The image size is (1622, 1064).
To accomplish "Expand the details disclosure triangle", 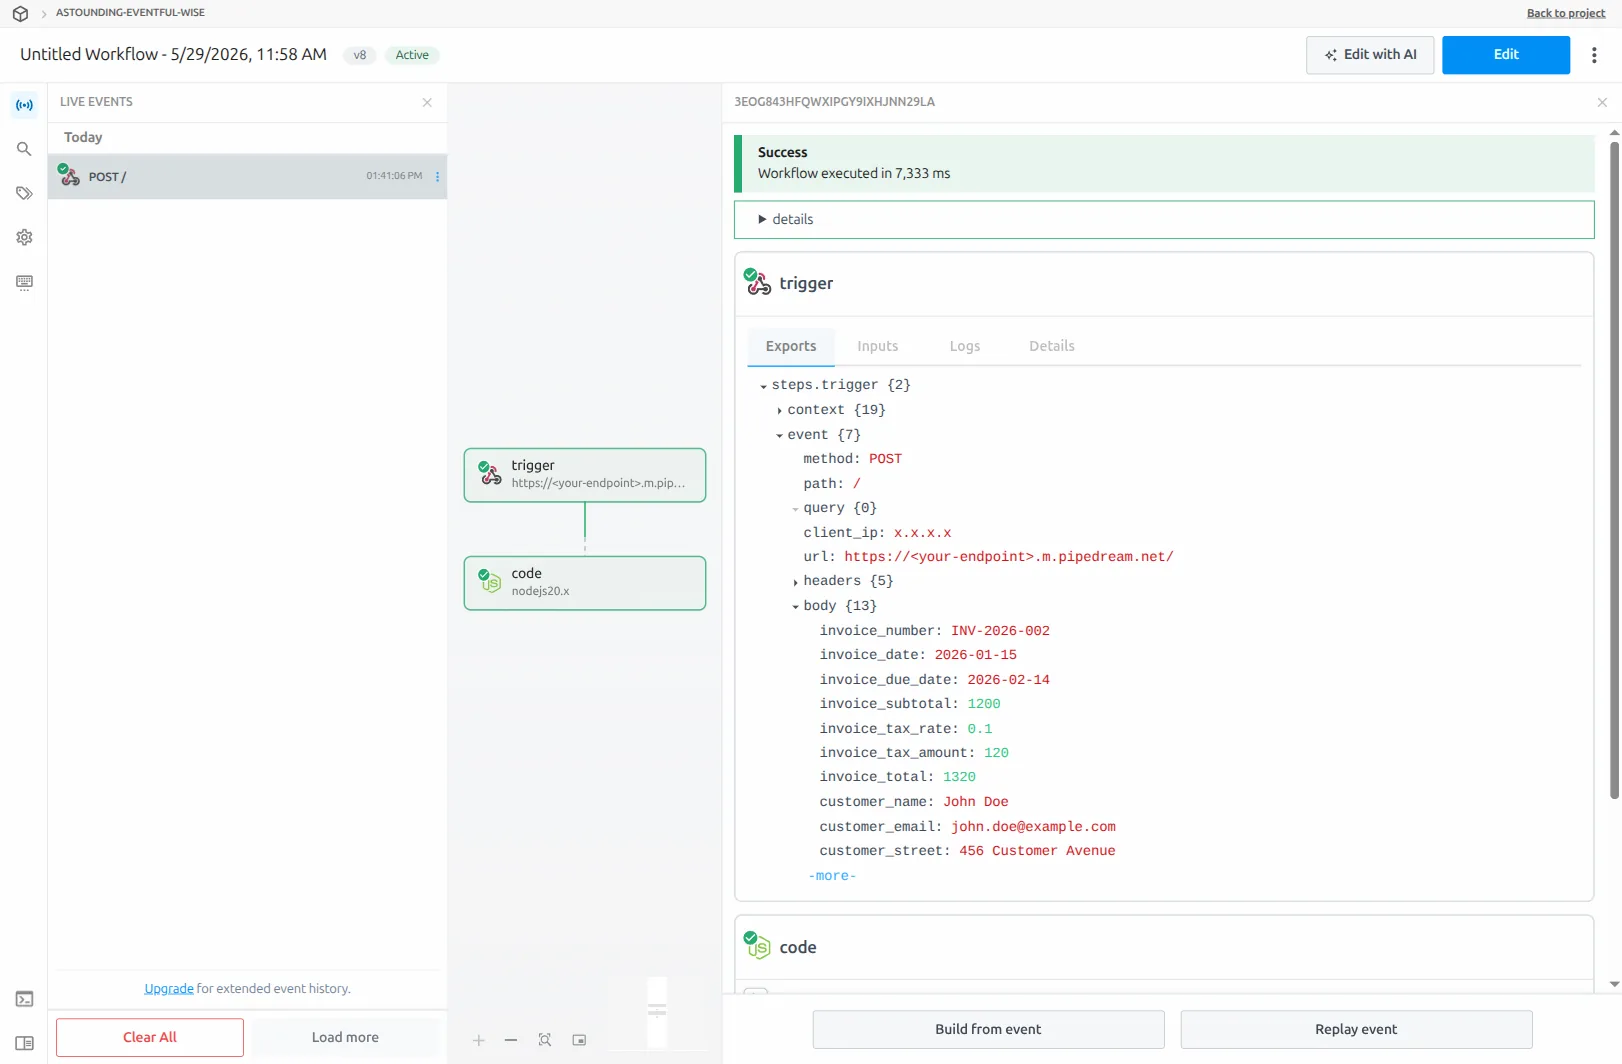I will pos(762,219).
